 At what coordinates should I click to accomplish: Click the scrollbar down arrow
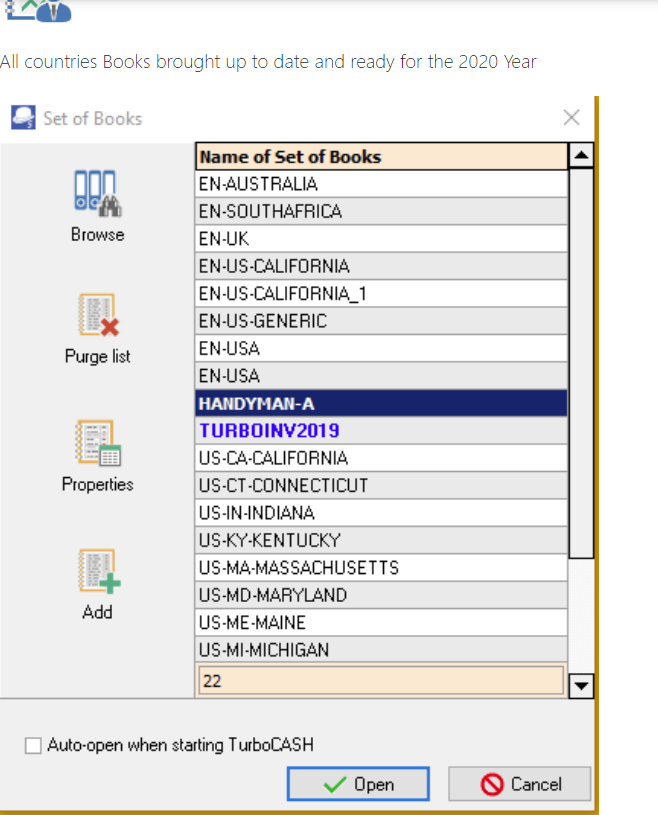pos(581,686)
